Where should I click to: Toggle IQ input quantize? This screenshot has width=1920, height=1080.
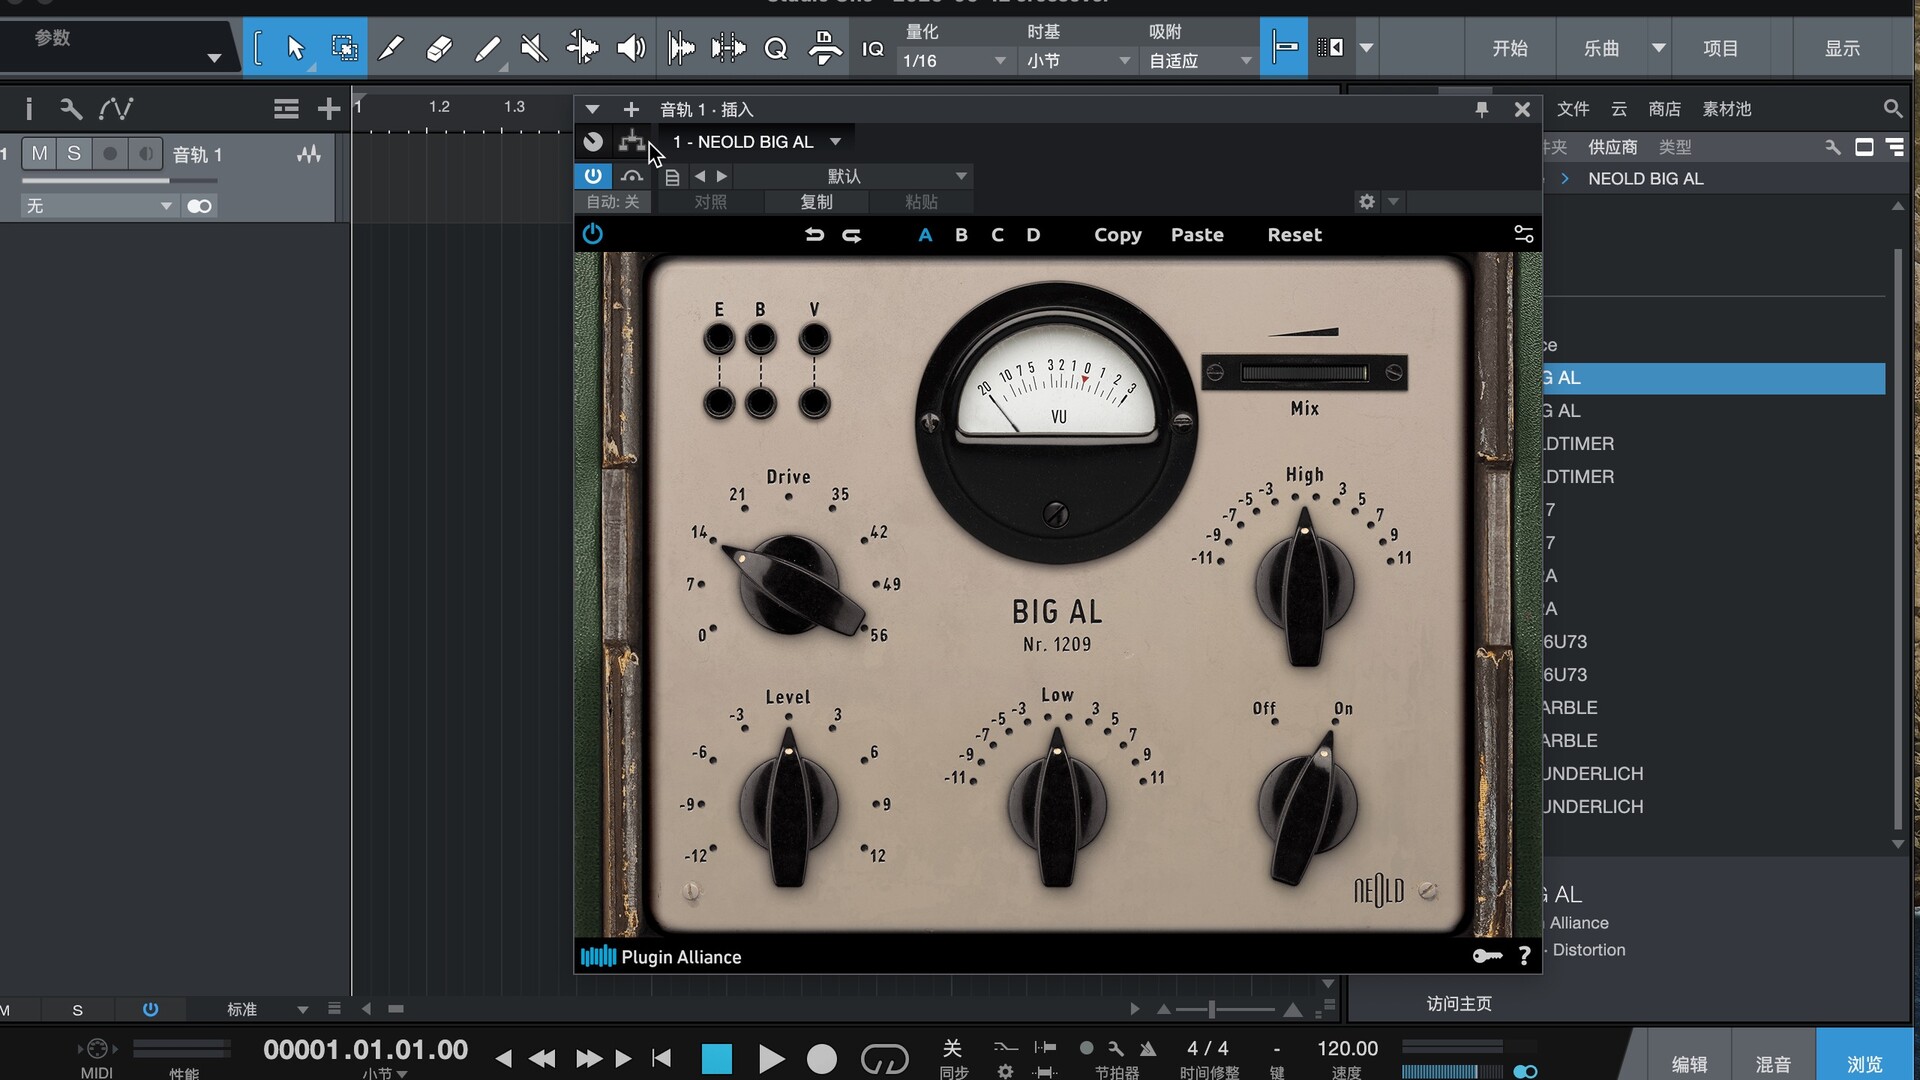[x=873, y=48]
